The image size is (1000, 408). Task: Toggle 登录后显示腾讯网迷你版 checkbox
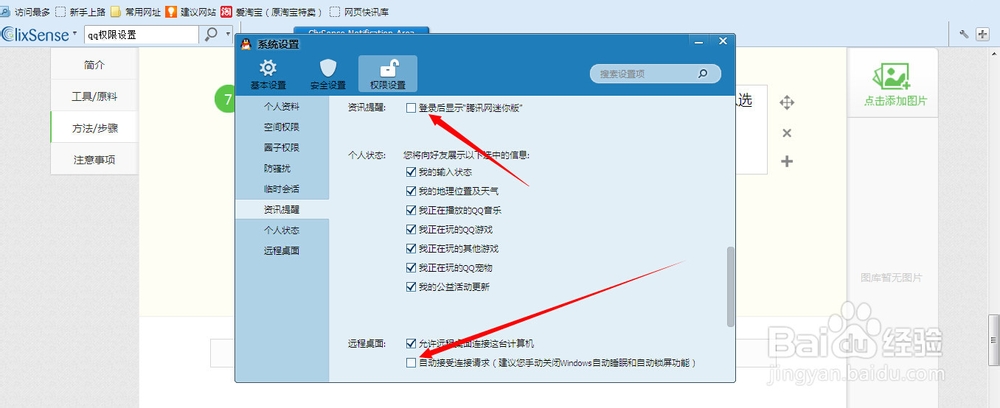pyautogui.click(x=411, y=108)
